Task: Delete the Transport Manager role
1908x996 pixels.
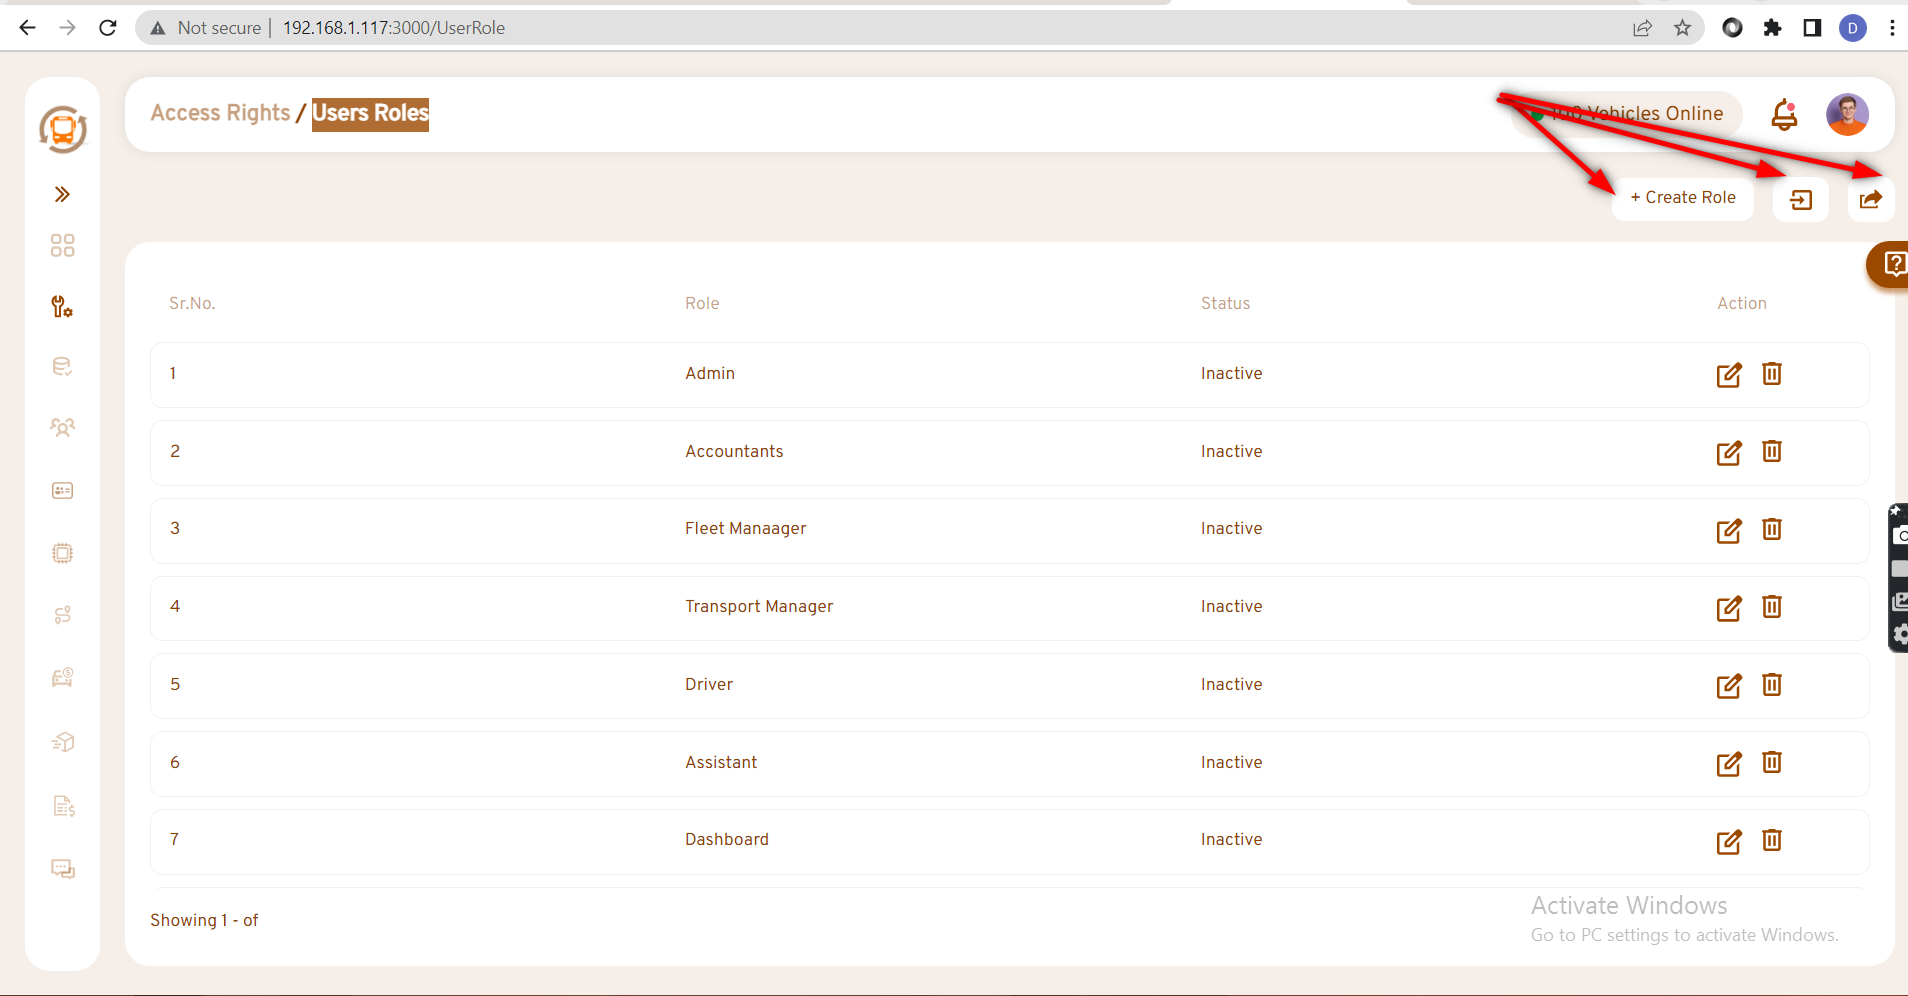Action: point(1771,607)
